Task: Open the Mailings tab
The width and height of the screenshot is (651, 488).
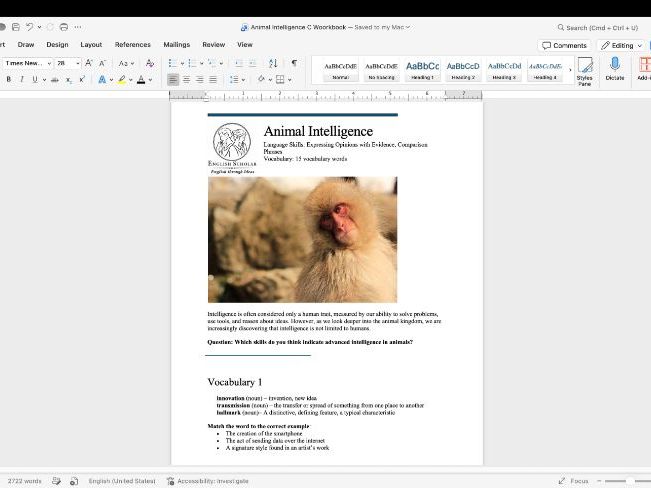Action: point(176,44)
